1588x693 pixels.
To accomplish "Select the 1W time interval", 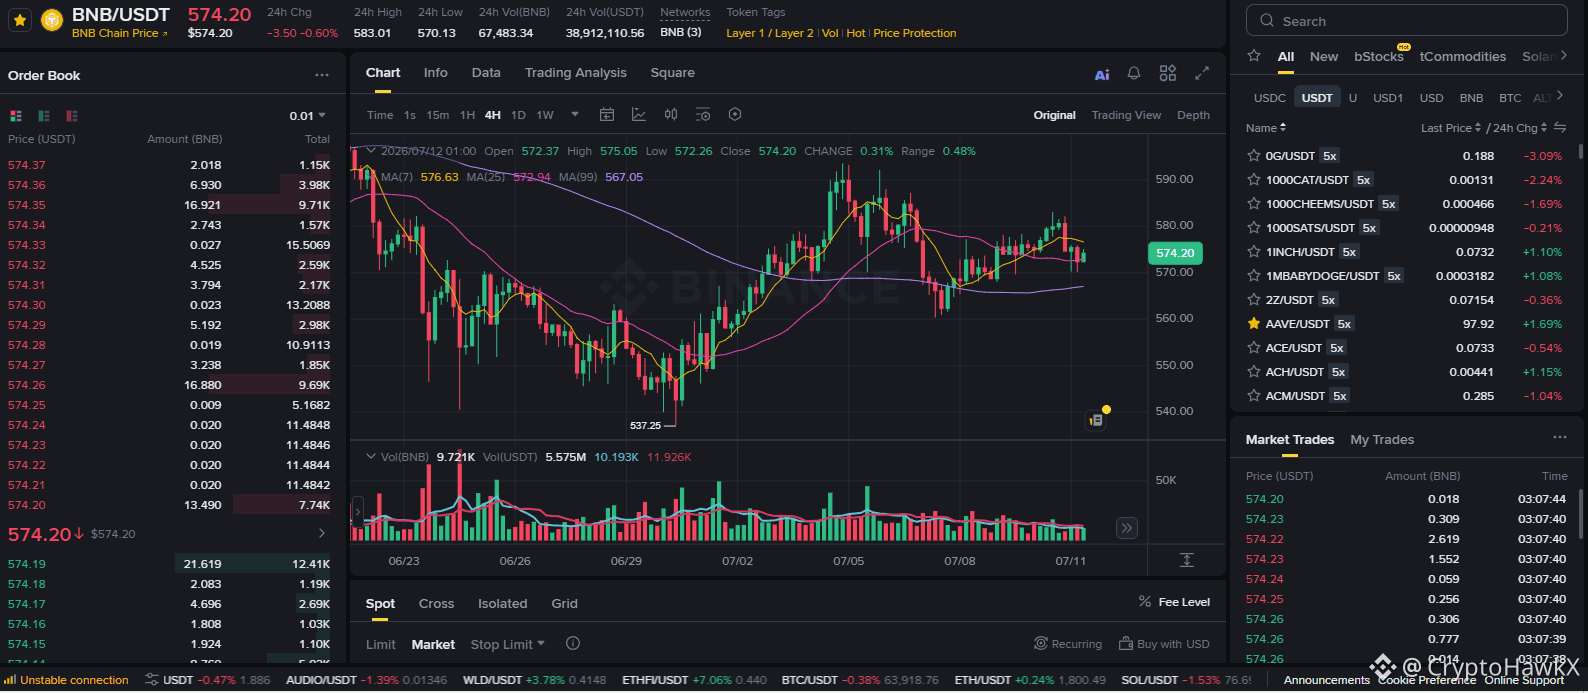I will (545, 115).
